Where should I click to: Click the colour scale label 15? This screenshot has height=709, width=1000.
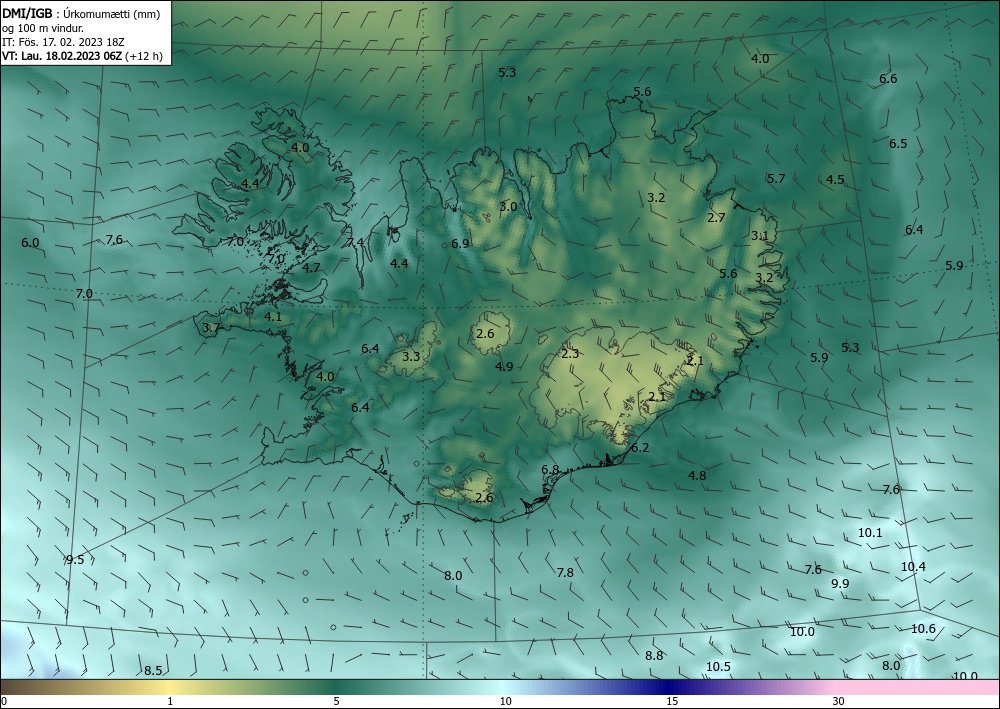672,701
